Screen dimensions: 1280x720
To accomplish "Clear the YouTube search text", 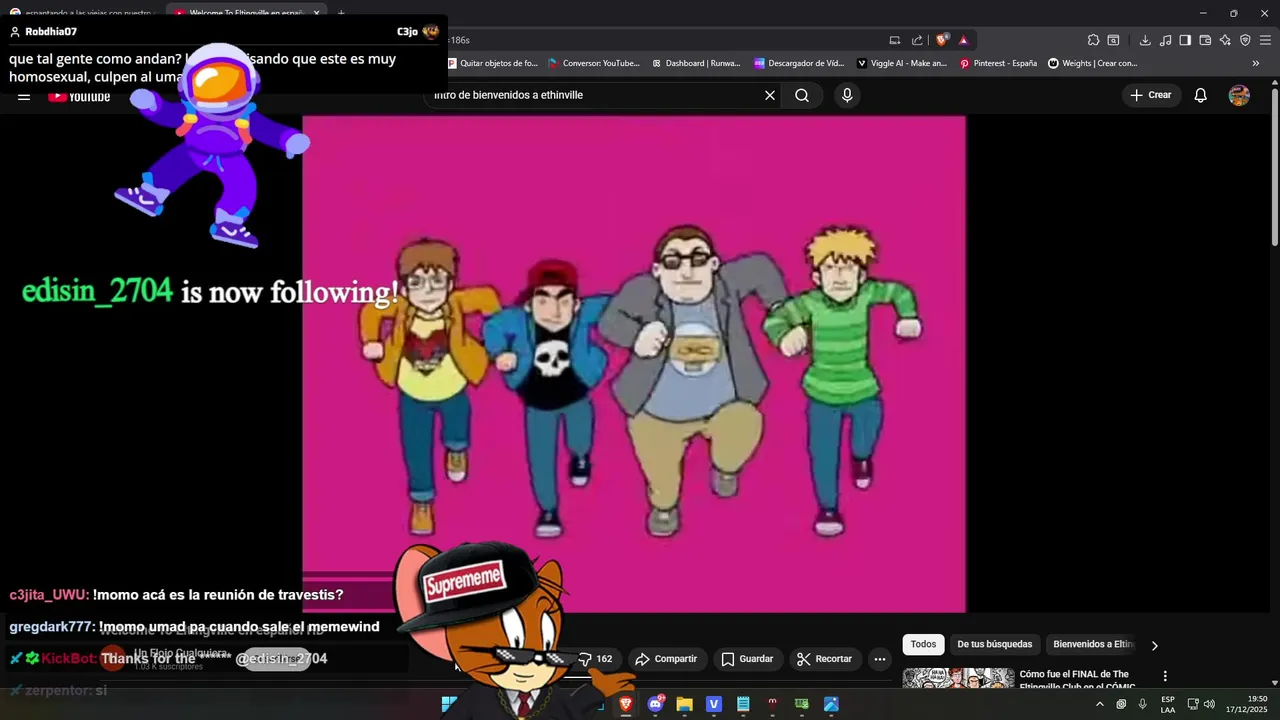I will [770, 95].
